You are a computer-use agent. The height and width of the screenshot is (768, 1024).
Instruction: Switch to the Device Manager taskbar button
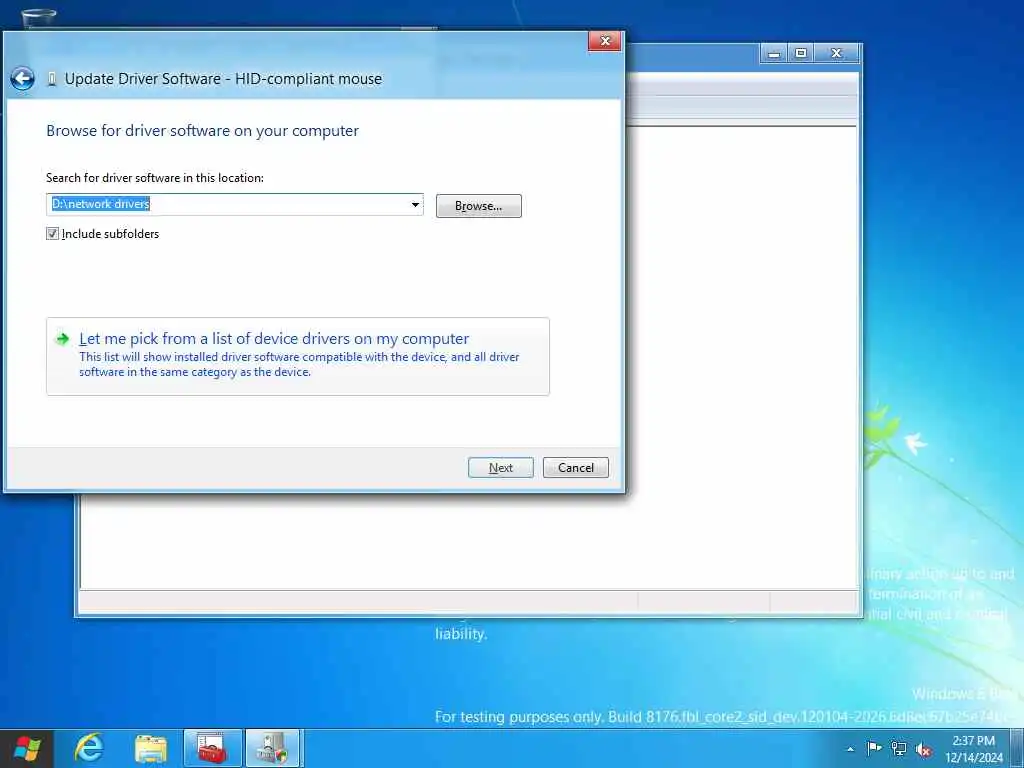click(x=272, y=748)
